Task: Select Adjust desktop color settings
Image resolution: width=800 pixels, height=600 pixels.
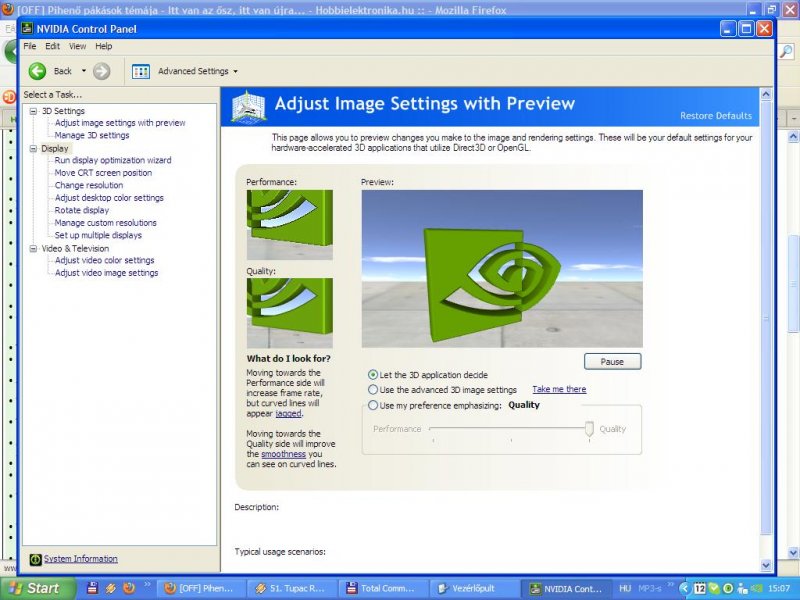Action: click(x=109, y=198)
